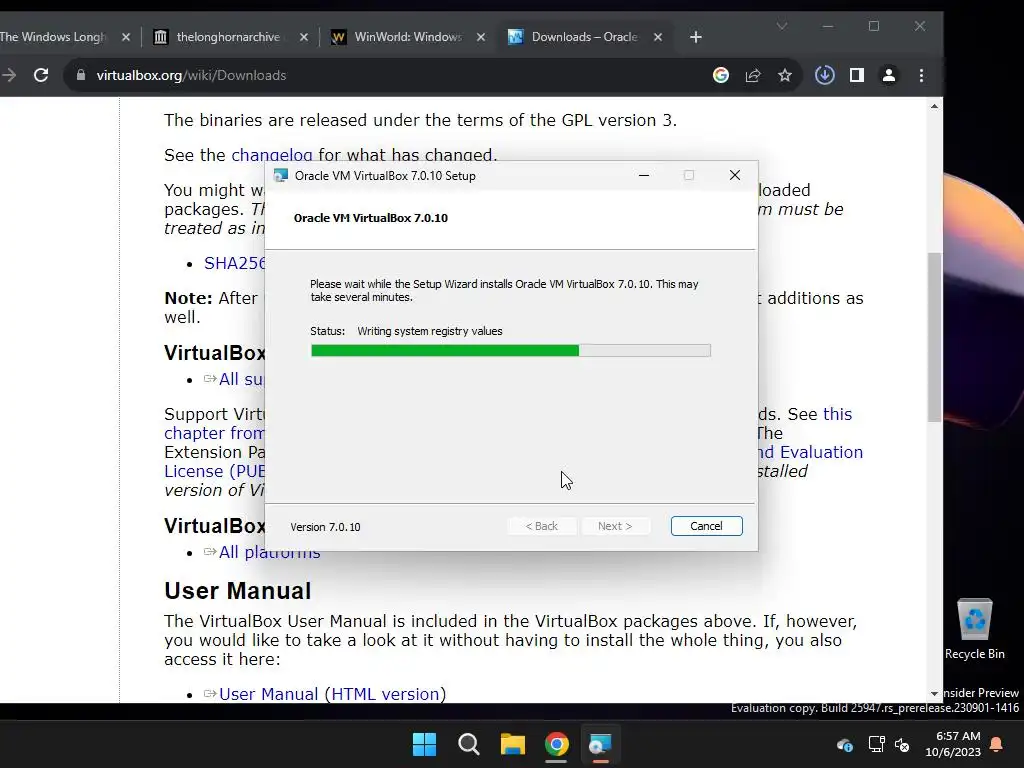Open a new Chrome tab

[696, 37]
